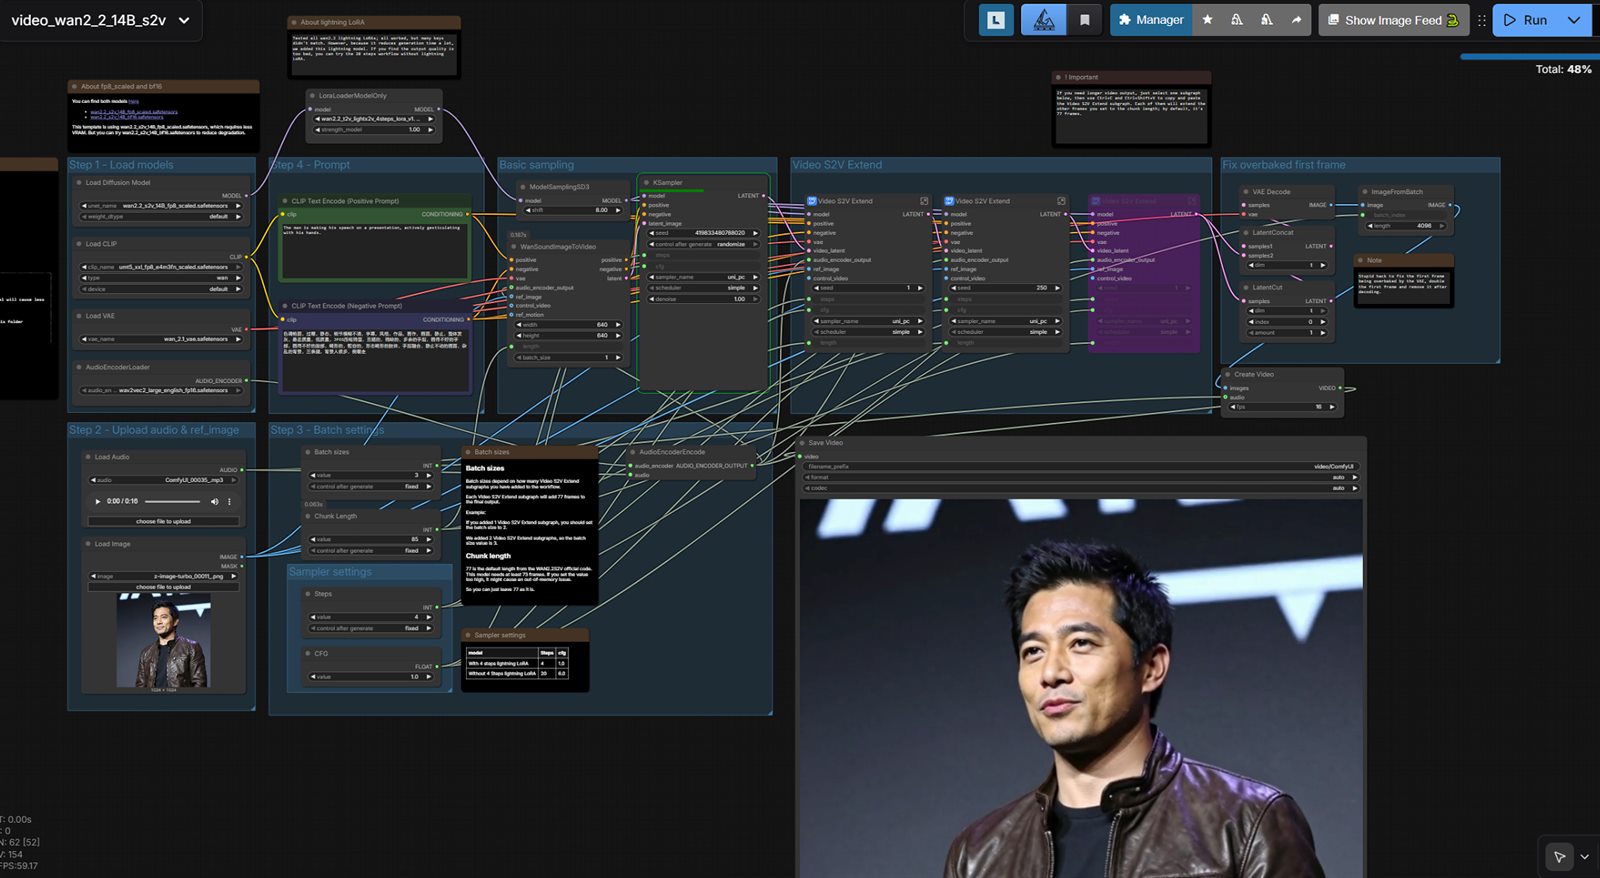The height and width of the screenshot is (878, 1600).
Task: Click the Step 1 - Load models group title
Action: pos(121,165)
